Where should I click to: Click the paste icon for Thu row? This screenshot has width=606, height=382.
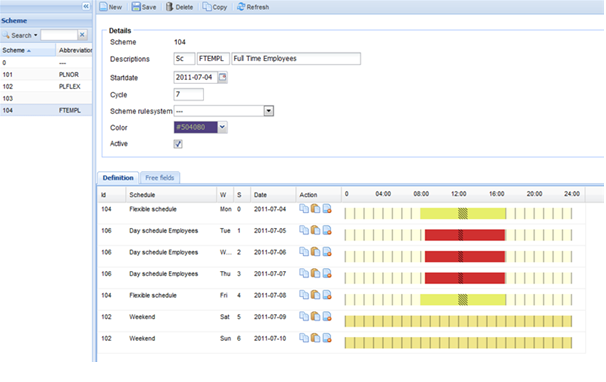pyautogui.click(x=315, y=273)
